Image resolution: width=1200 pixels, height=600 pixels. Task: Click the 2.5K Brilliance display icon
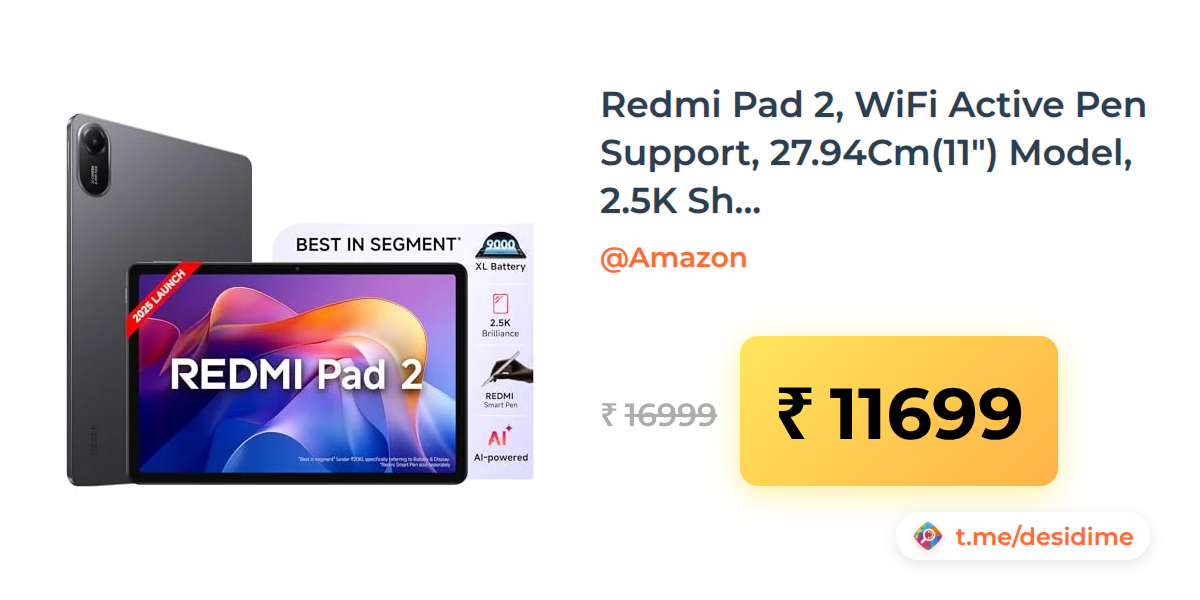coord(501,315)
